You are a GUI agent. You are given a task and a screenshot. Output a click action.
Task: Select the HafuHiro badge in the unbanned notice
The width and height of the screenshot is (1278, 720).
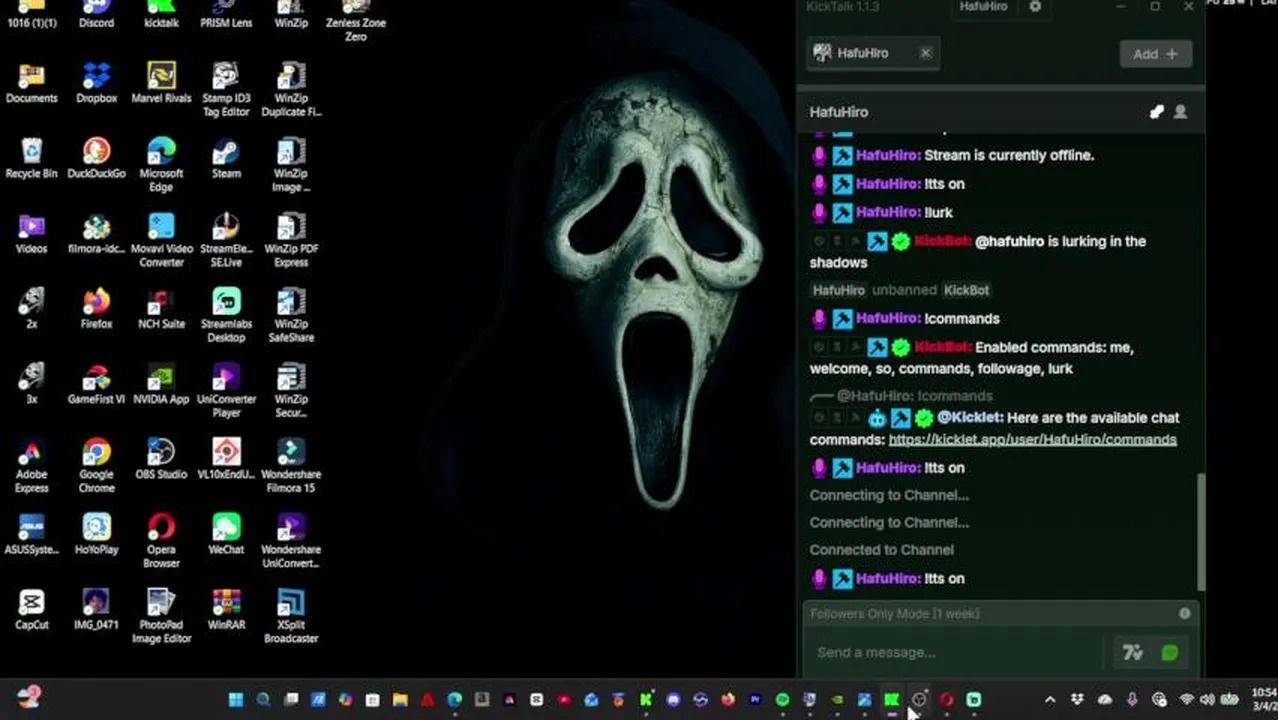838,290
